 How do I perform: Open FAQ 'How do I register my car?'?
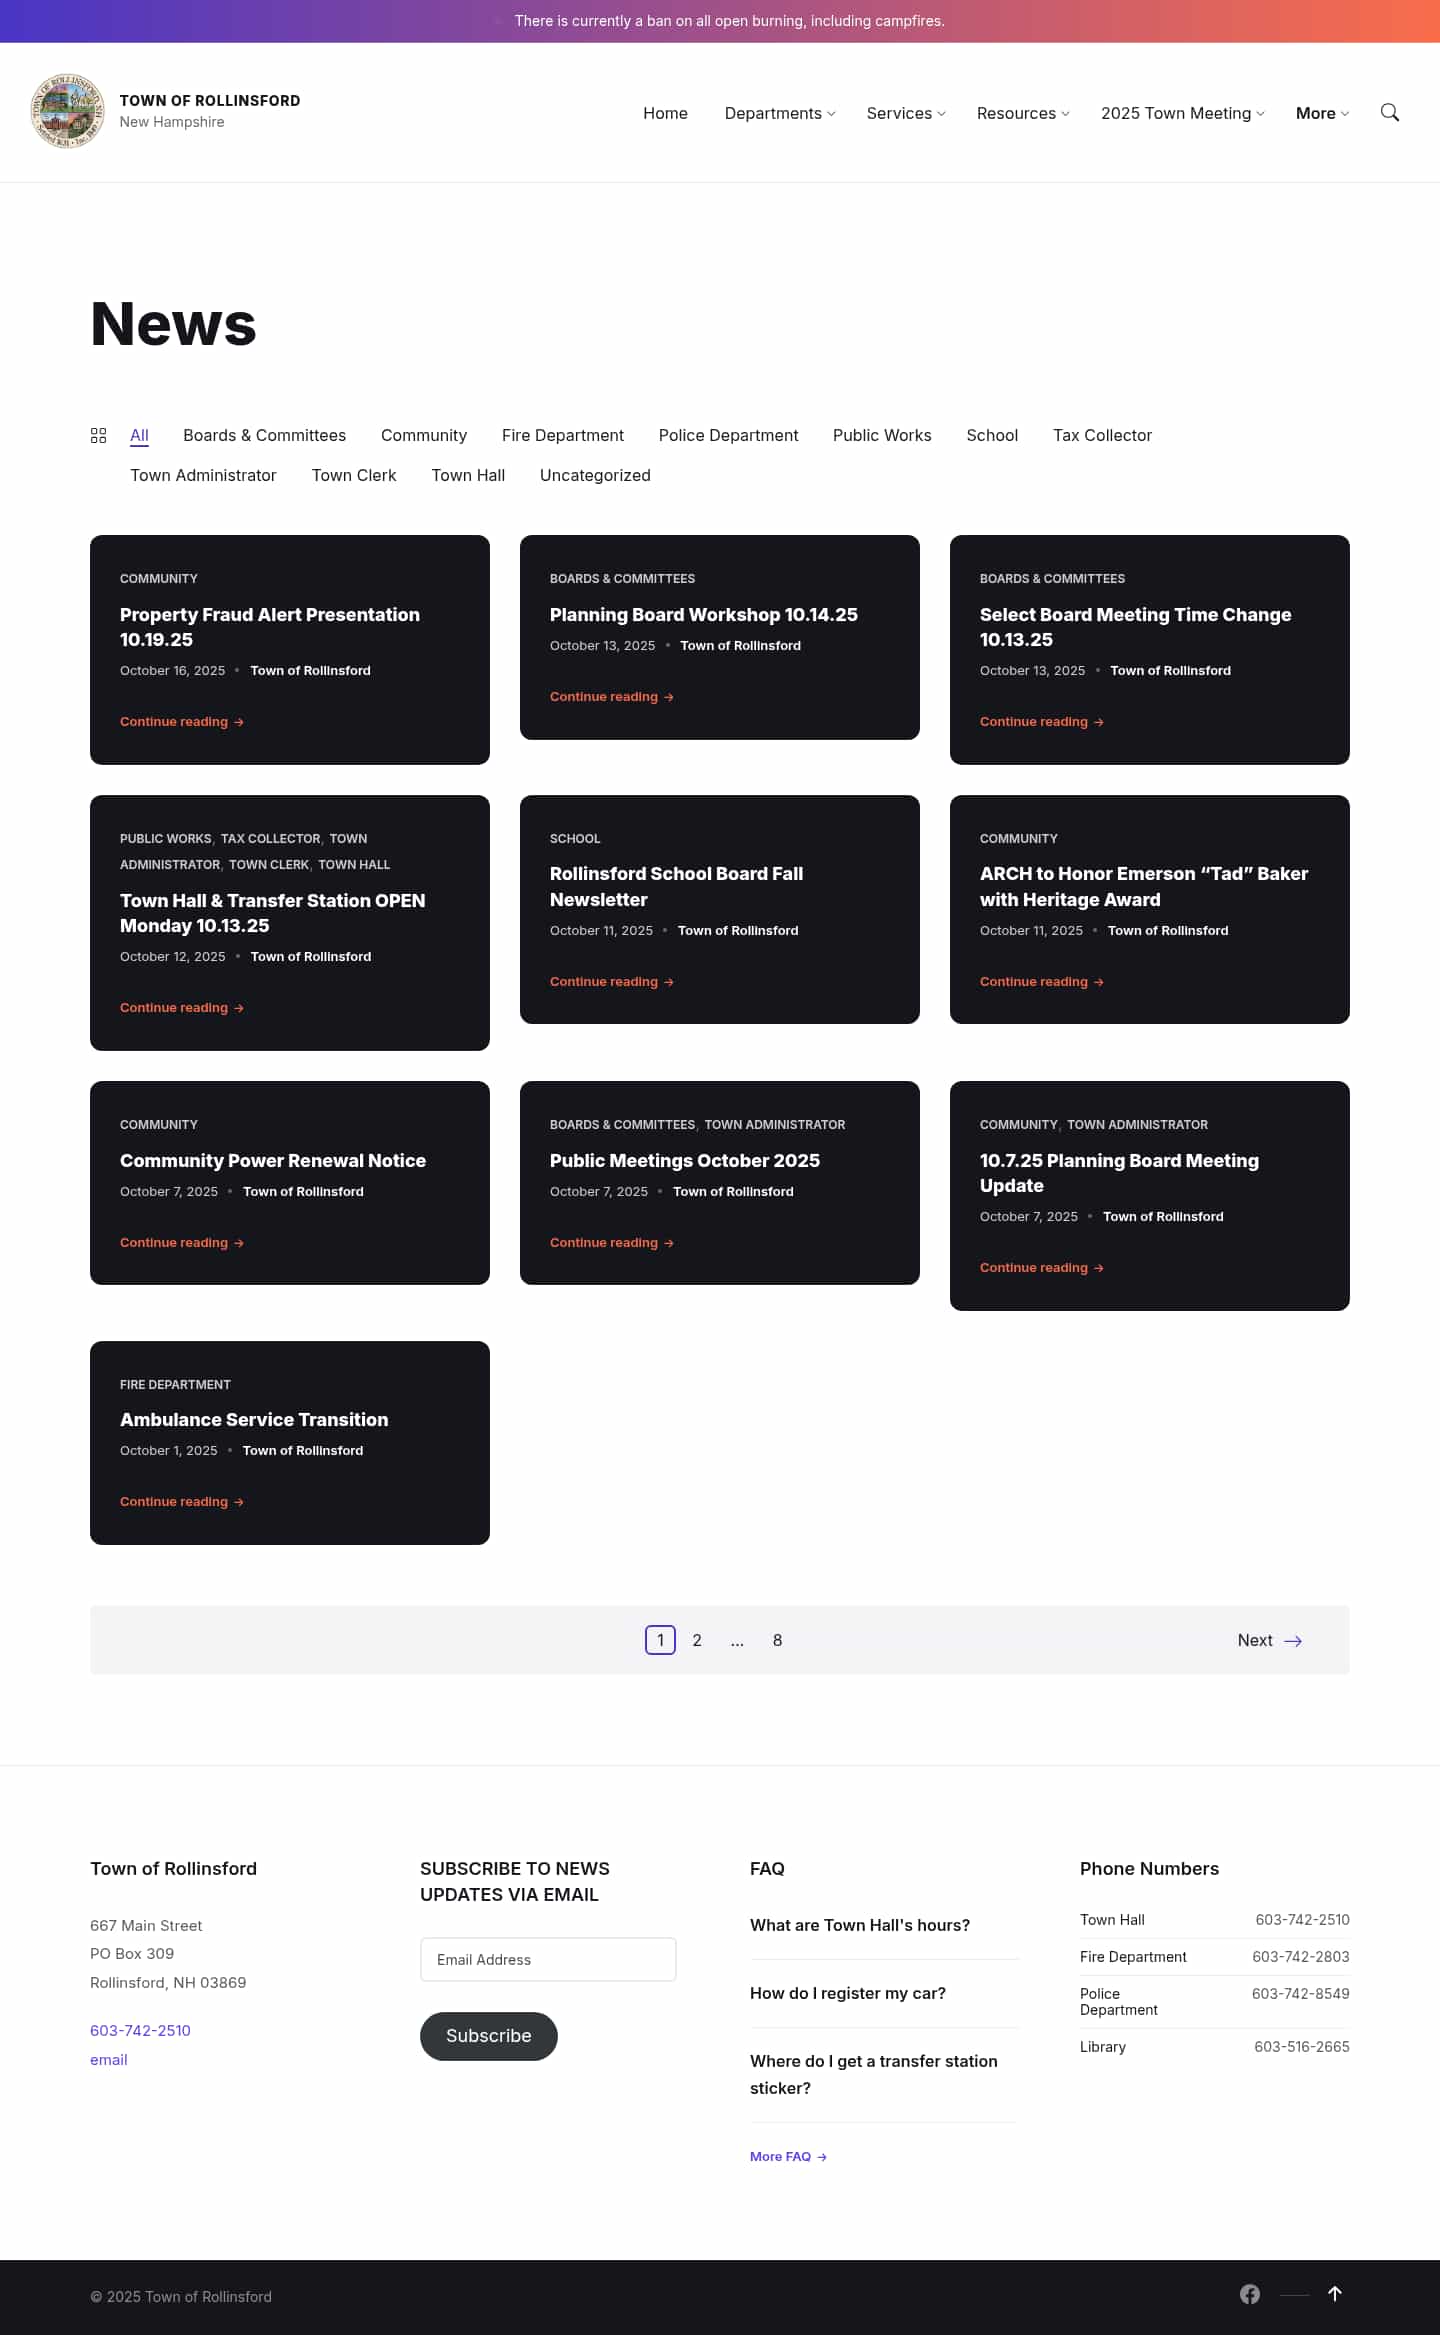pyautogui.click(x=848, y=1993)
